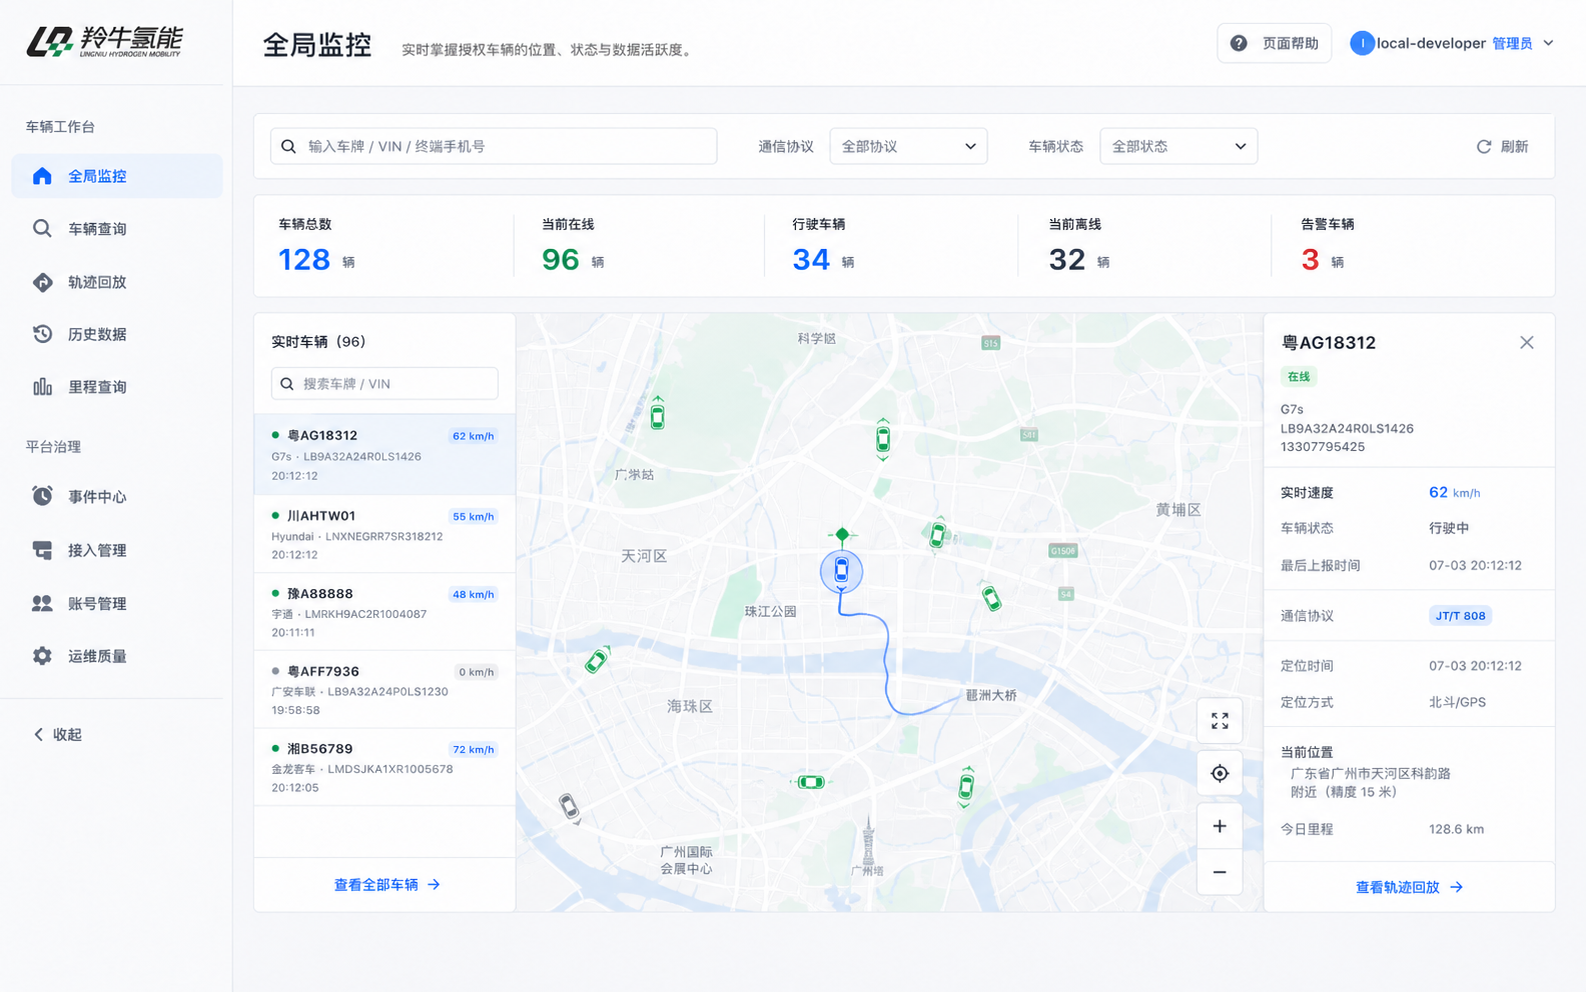Select the highlighted blue vehicle marker on map
The width and height of the screenshot is (1586, 992).
coord(841,571)
